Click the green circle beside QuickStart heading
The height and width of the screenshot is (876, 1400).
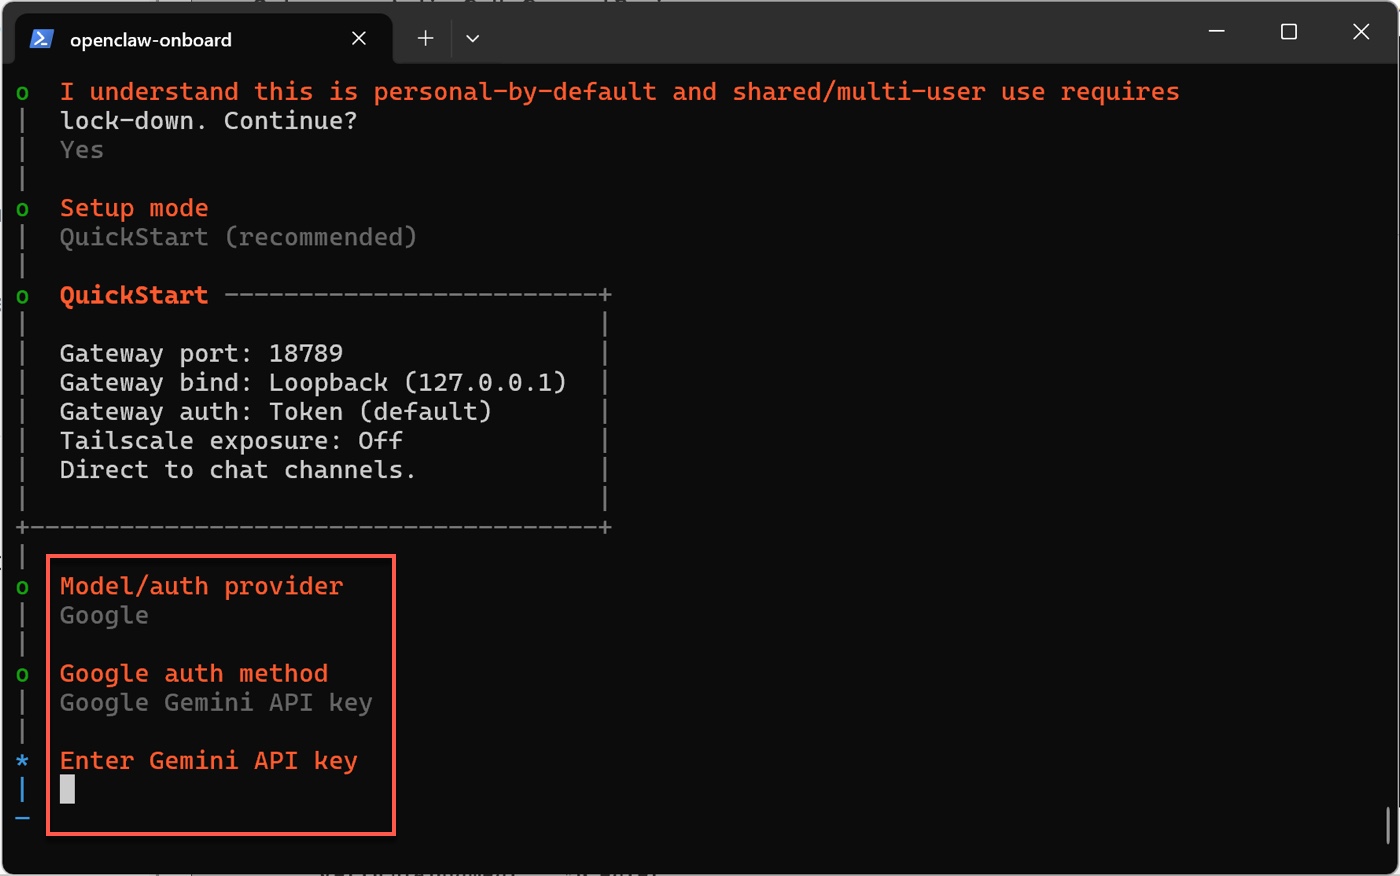22,297
